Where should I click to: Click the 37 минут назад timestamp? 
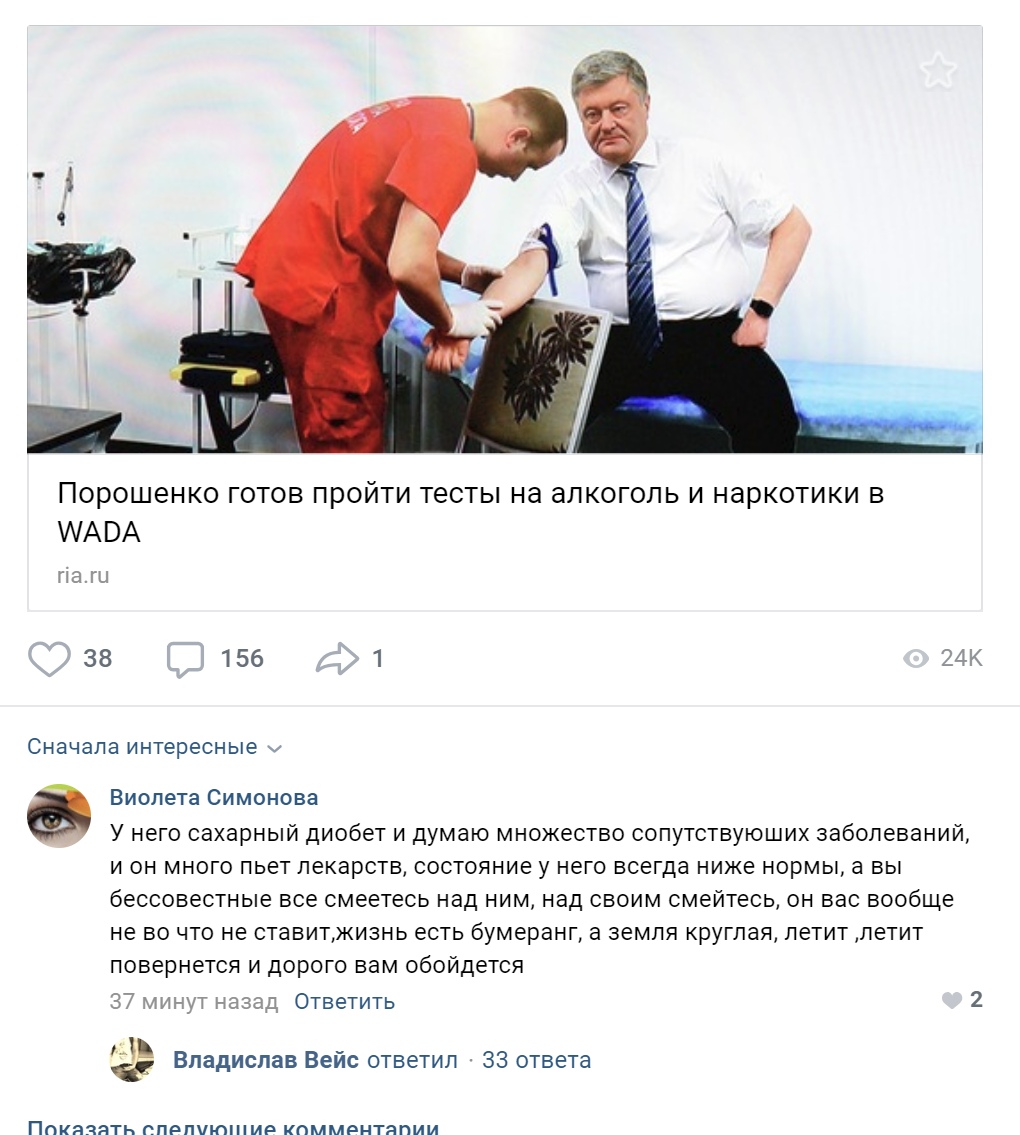coord(194,1002)
